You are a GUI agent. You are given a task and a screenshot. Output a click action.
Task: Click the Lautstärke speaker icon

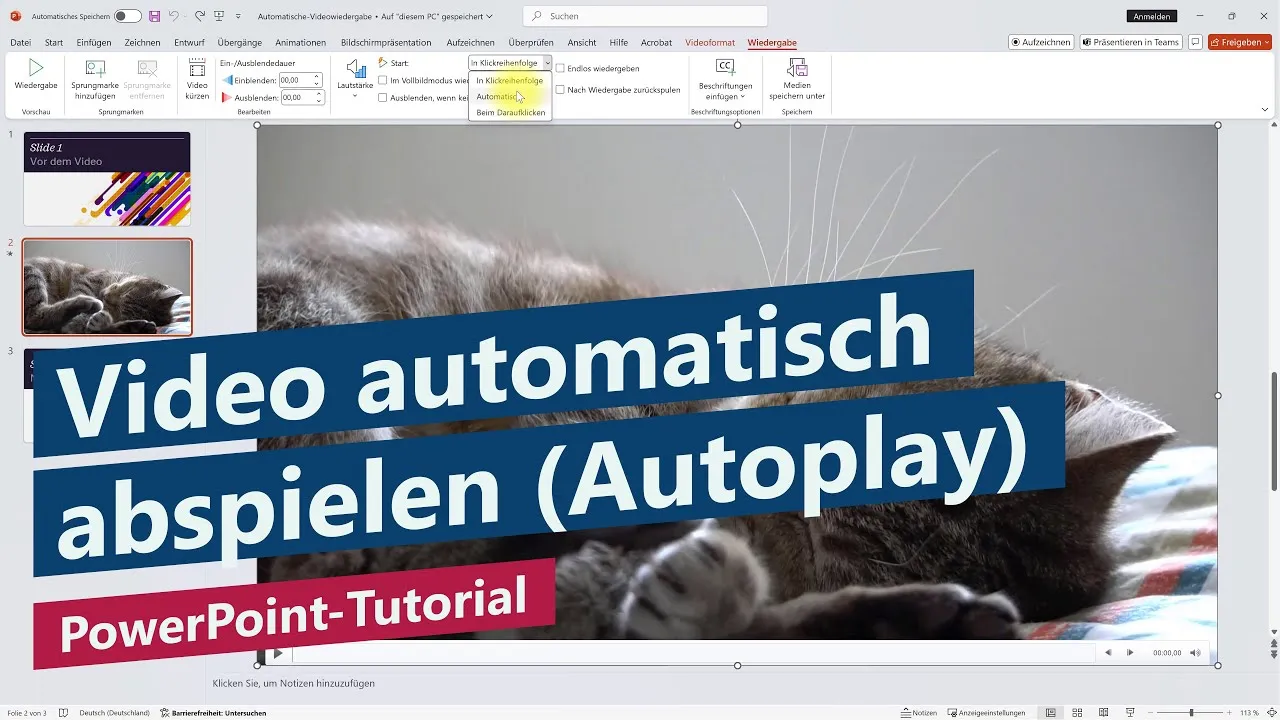354,70
